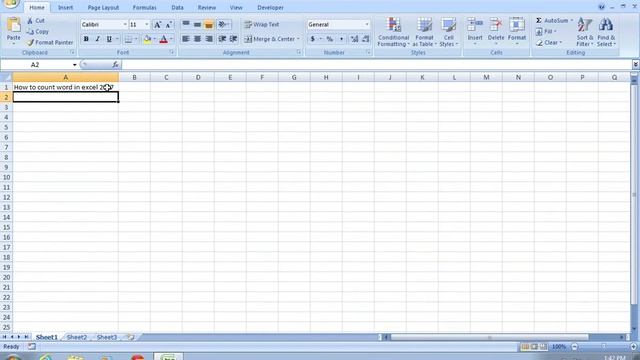Click the Copy icon
640x360 pixels.
[x=30, y=31]
